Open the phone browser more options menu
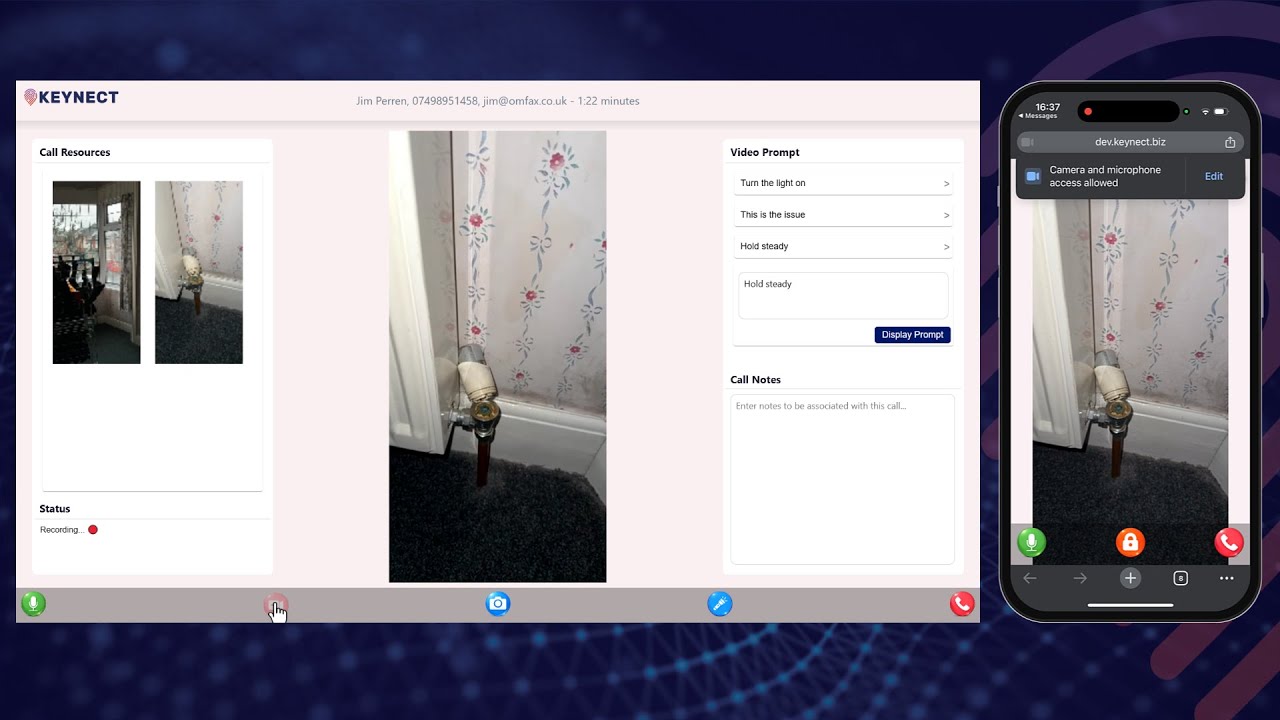The width and height of the screenshot is (1280, 720). (x=1227, y=578)
